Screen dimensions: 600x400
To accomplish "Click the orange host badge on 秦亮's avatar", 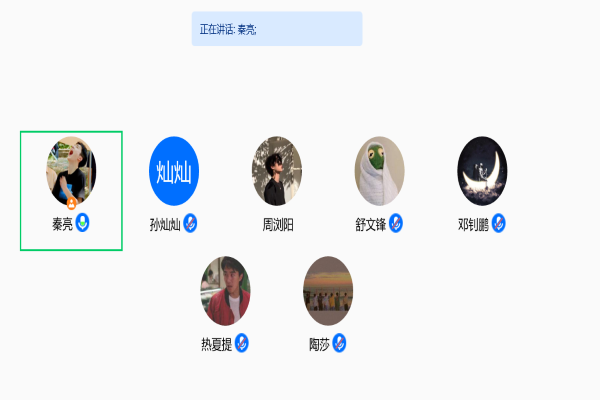I will pyautogui.click(x=72, y=204).
